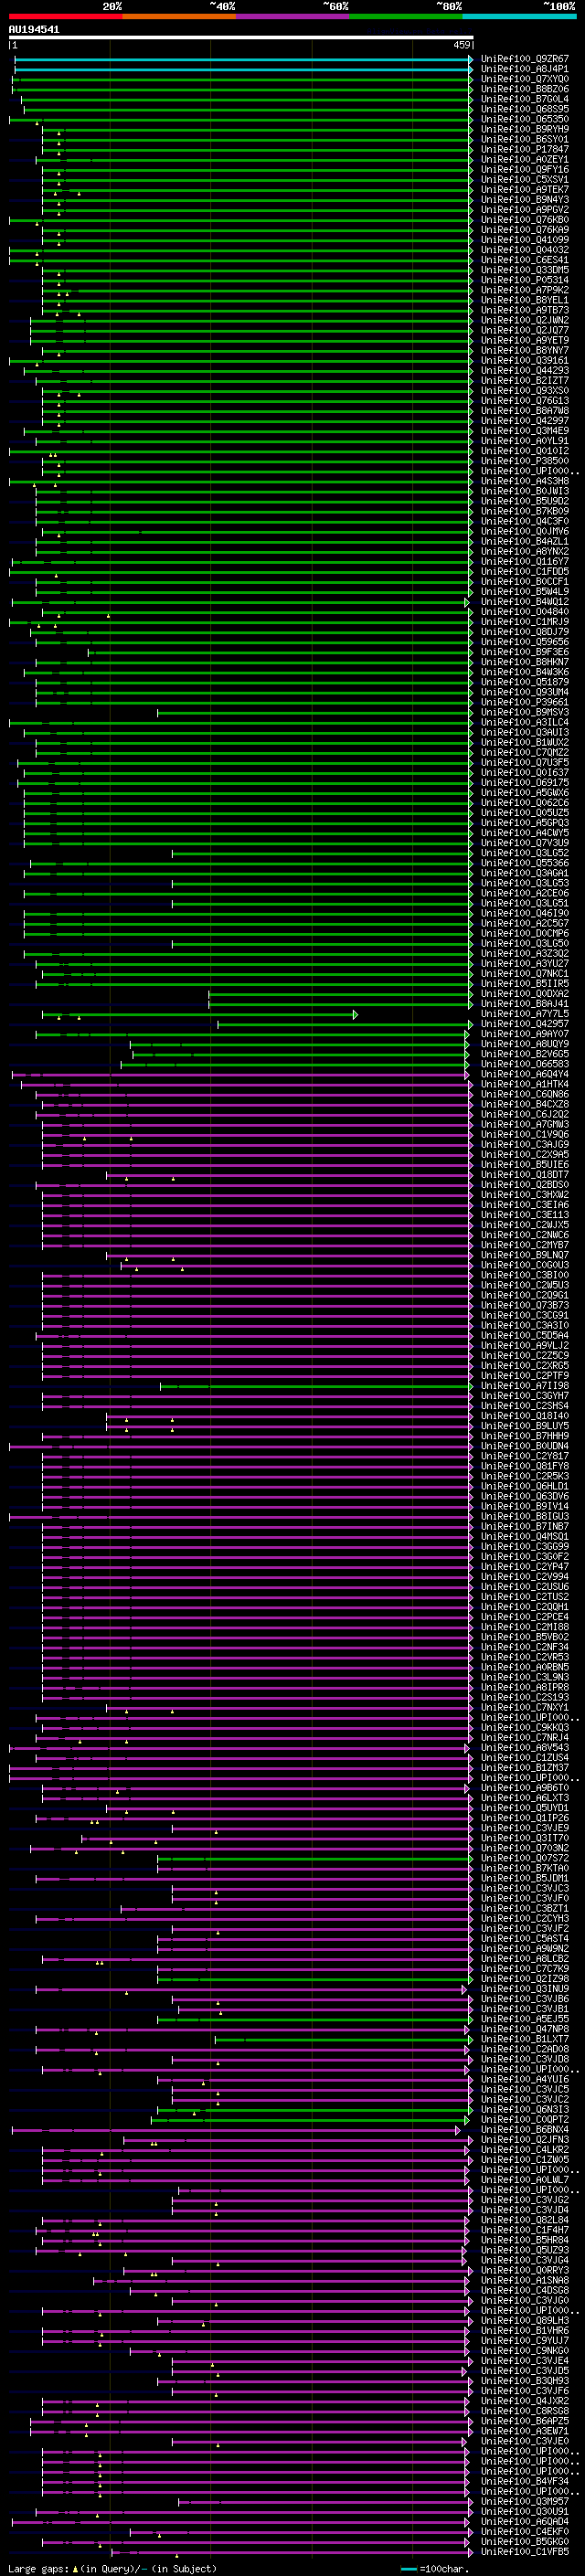Image resolution: width=585 pixels, height=2576 pixels.
Task: Choose entry UniRef100_A7P9K2
Action: pyautogui.click(x=524, y=290)
